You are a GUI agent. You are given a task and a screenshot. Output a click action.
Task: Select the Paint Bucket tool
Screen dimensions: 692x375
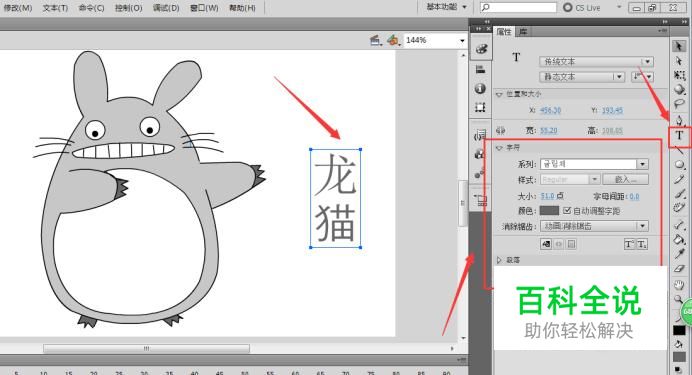pos(679,240)
